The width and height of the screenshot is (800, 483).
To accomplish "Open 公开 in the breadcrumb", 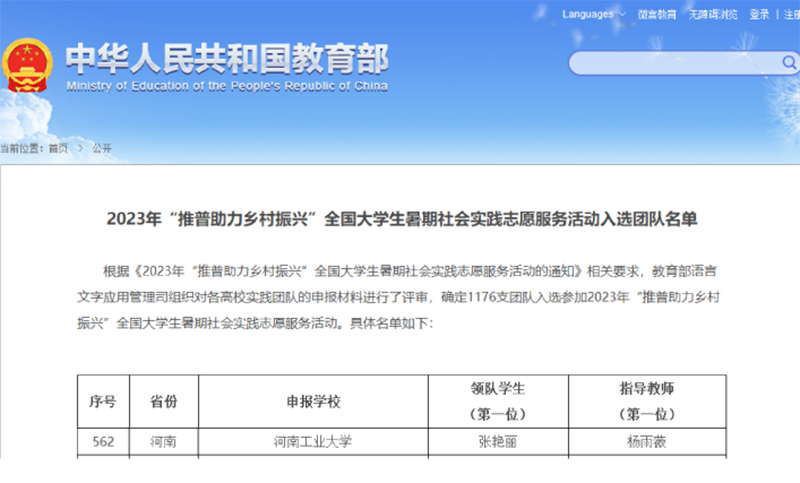I will click(x=102, y=148).
